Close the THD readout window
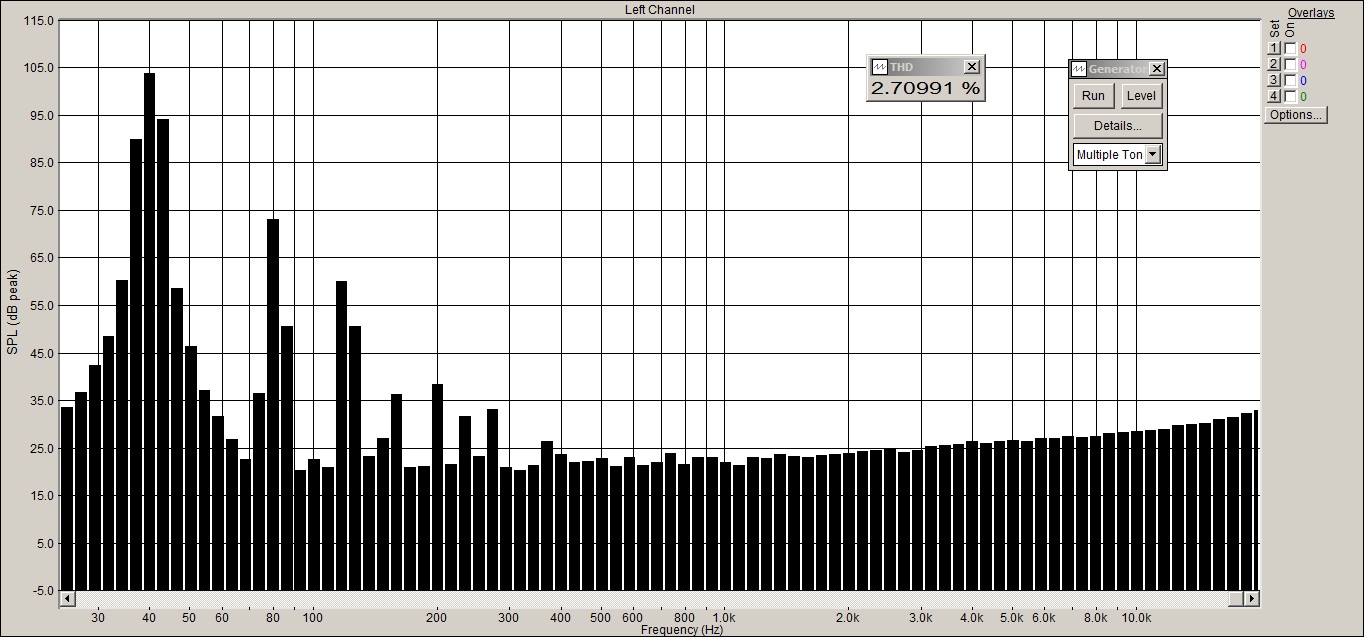1364x637 pixels. click(x=971, y=67)
